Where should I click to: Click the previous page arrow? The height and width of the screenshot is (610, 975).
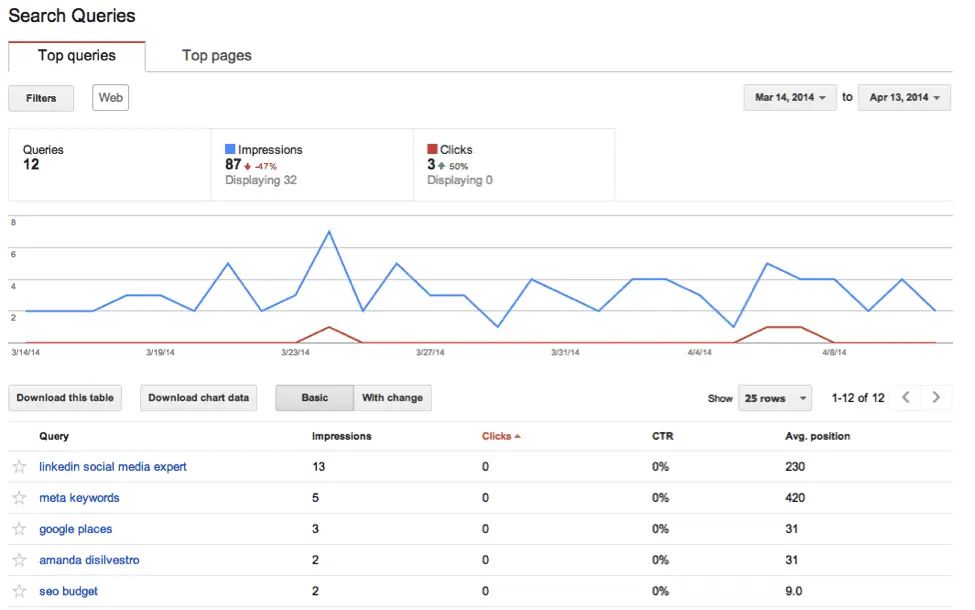tap(905, 397)
